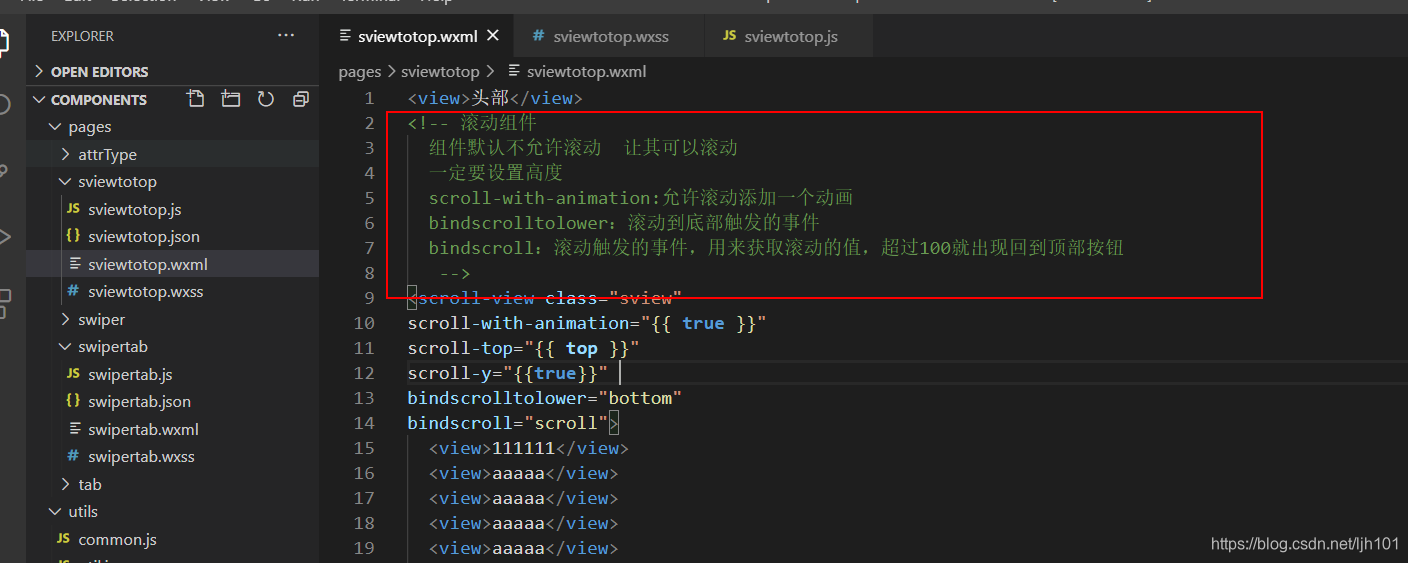Refresh the Explorer file tree
The height and width of the screenshot is (563, 1408).
coord(266,99)
